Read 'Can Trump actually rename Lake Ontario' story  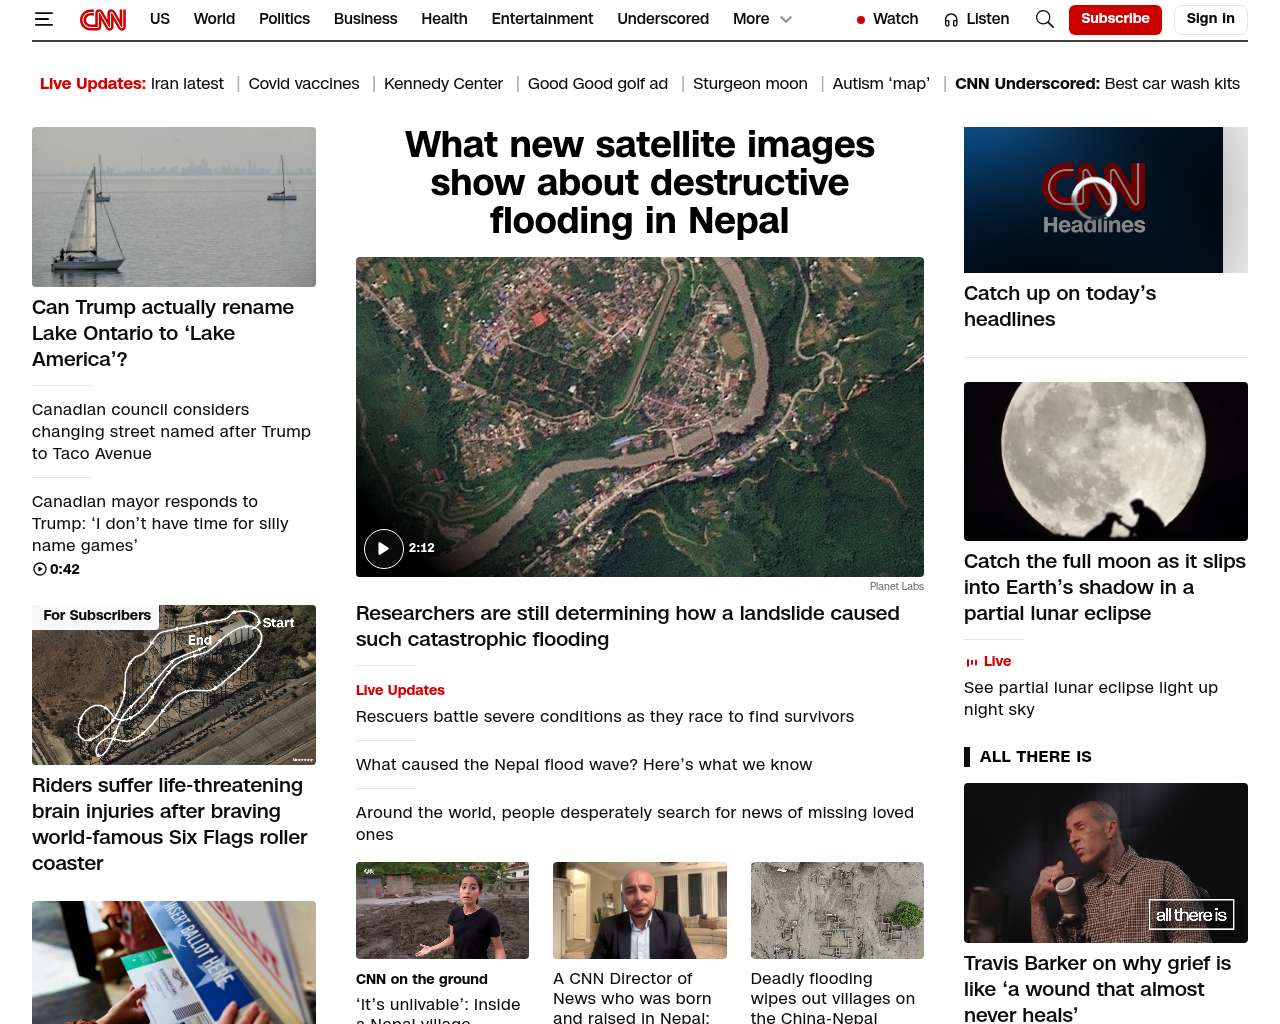163,333
